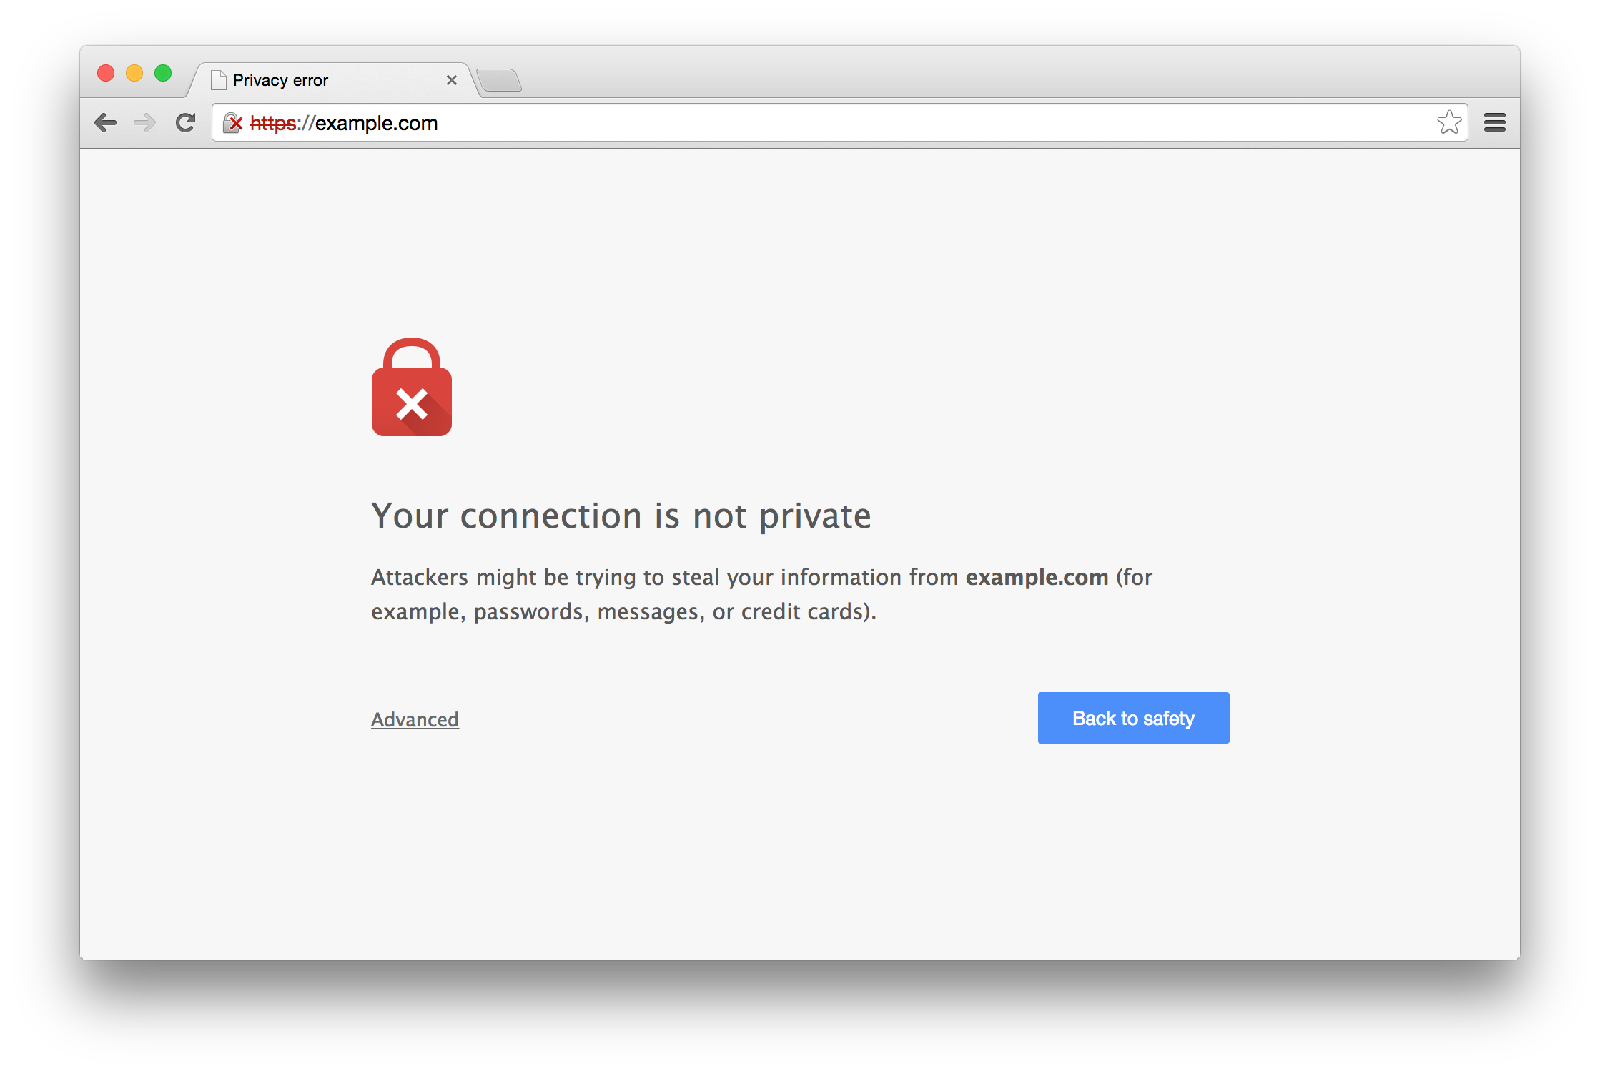1600x1074 pixels.
Task: Open the Chrome hamburger menu
Action: 1495,123
